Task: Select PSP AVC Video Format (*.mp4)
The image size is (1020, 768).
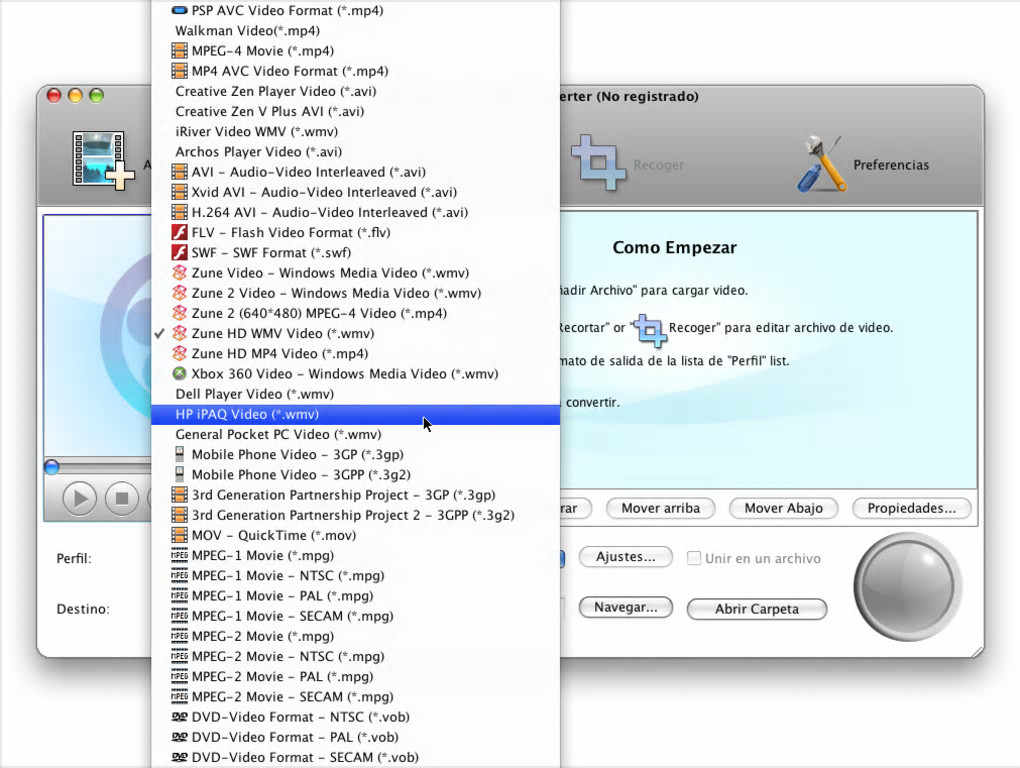Action: click(x=355, y=10)
